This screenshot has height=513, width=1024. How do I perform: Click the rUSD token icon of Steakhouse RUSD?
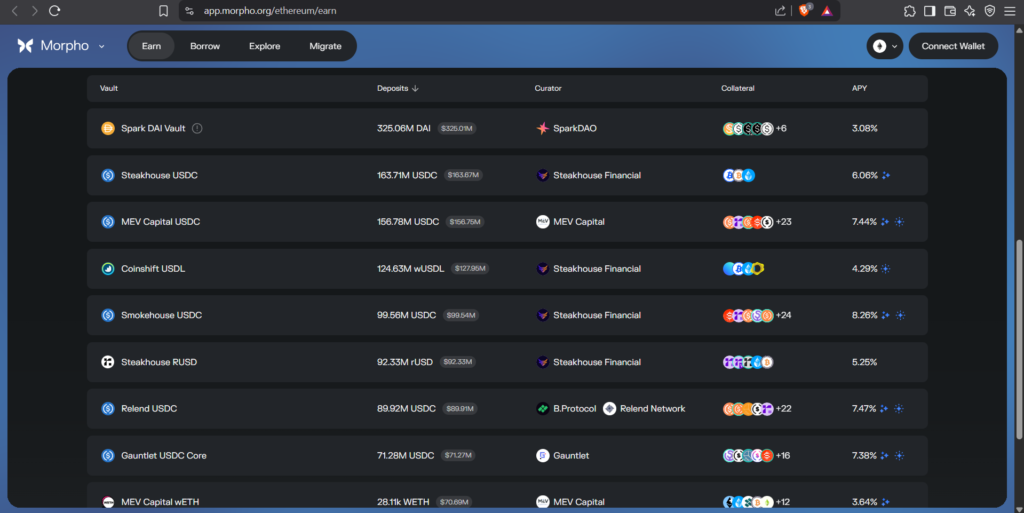108,362
